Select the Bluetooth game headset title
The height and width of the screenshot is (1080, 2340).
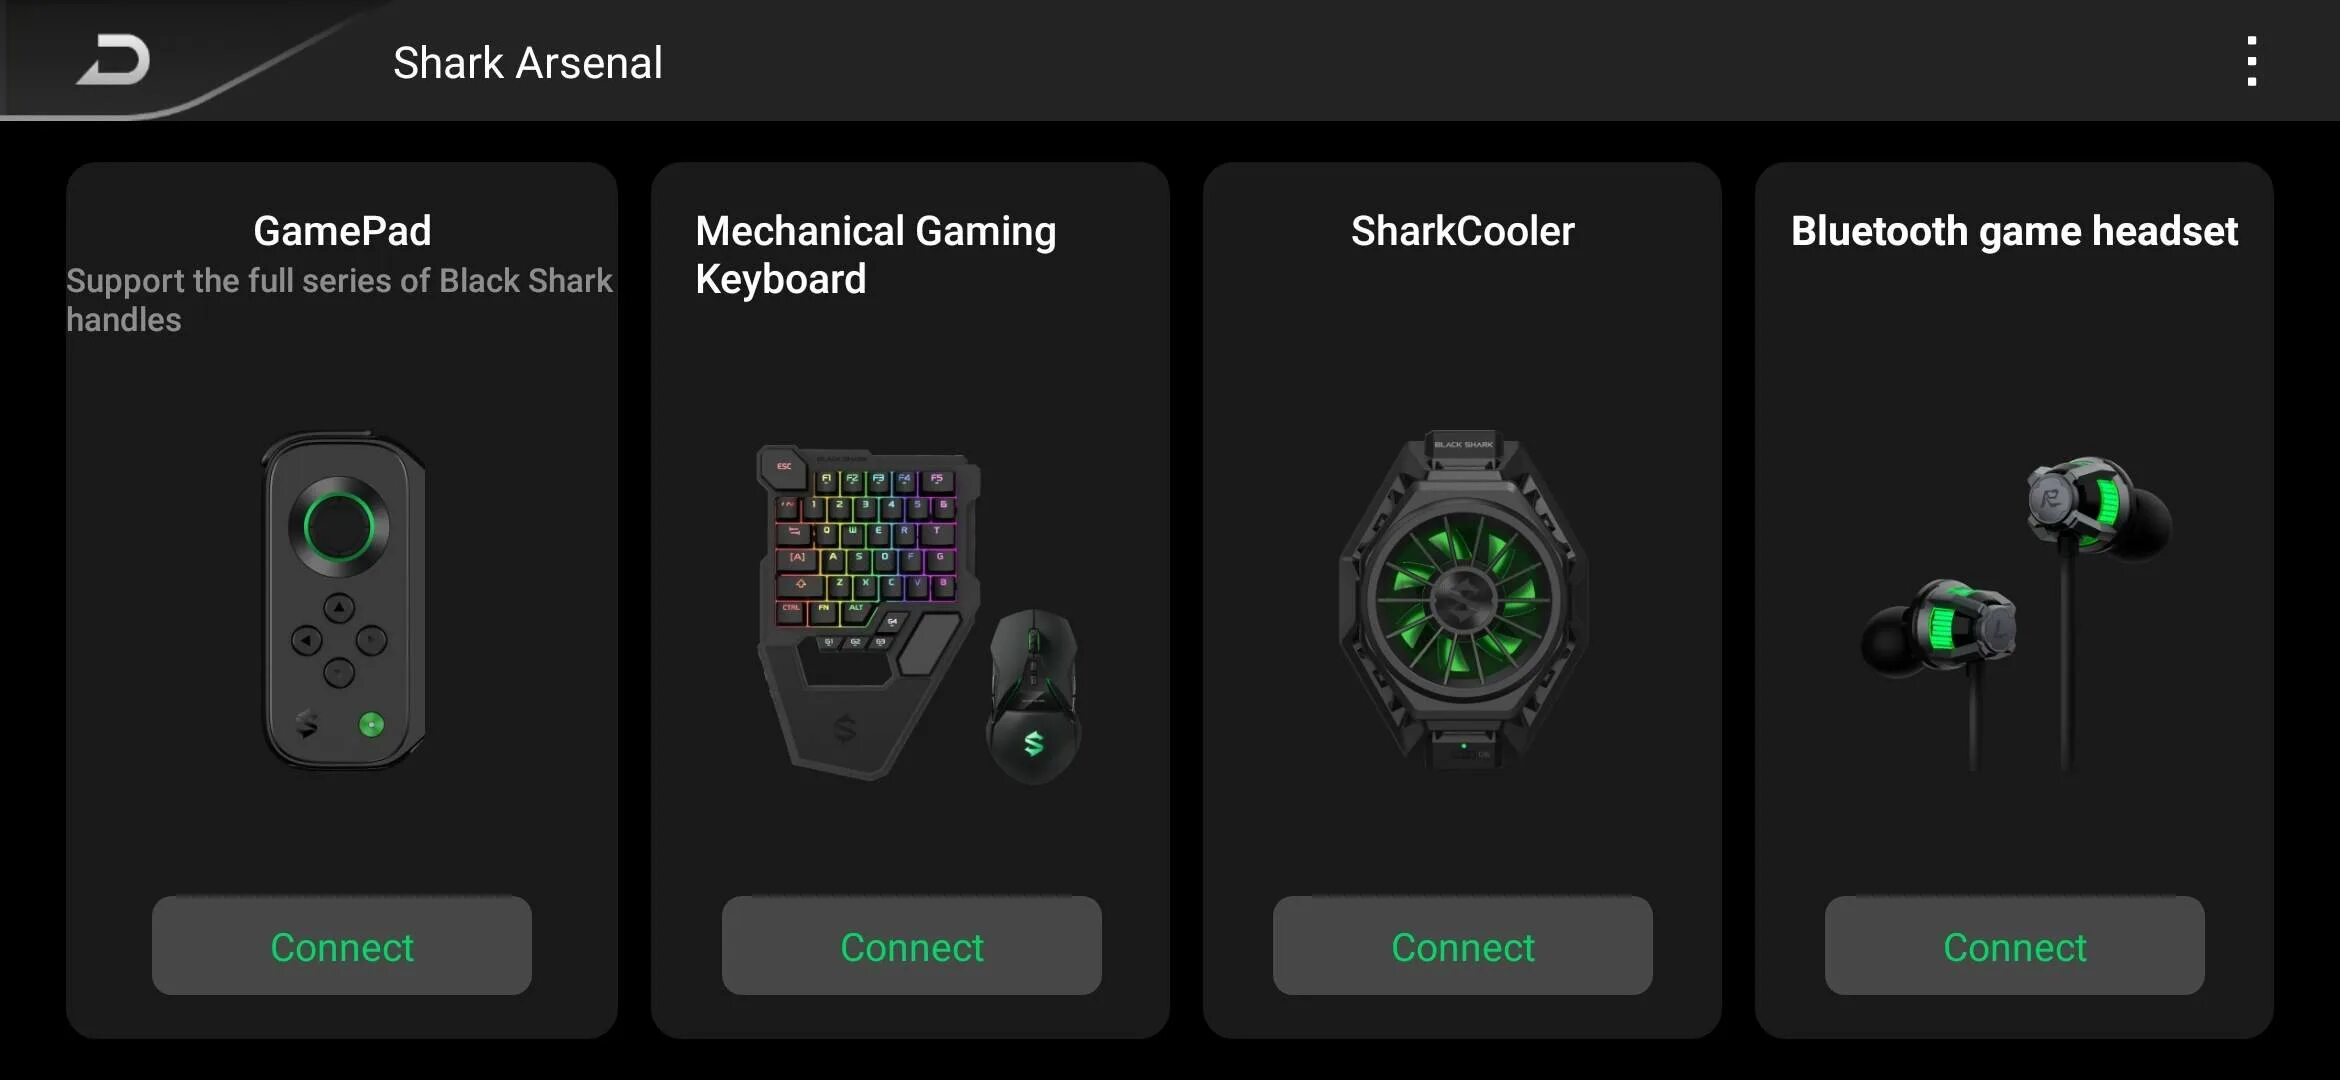pos(2015,231)
